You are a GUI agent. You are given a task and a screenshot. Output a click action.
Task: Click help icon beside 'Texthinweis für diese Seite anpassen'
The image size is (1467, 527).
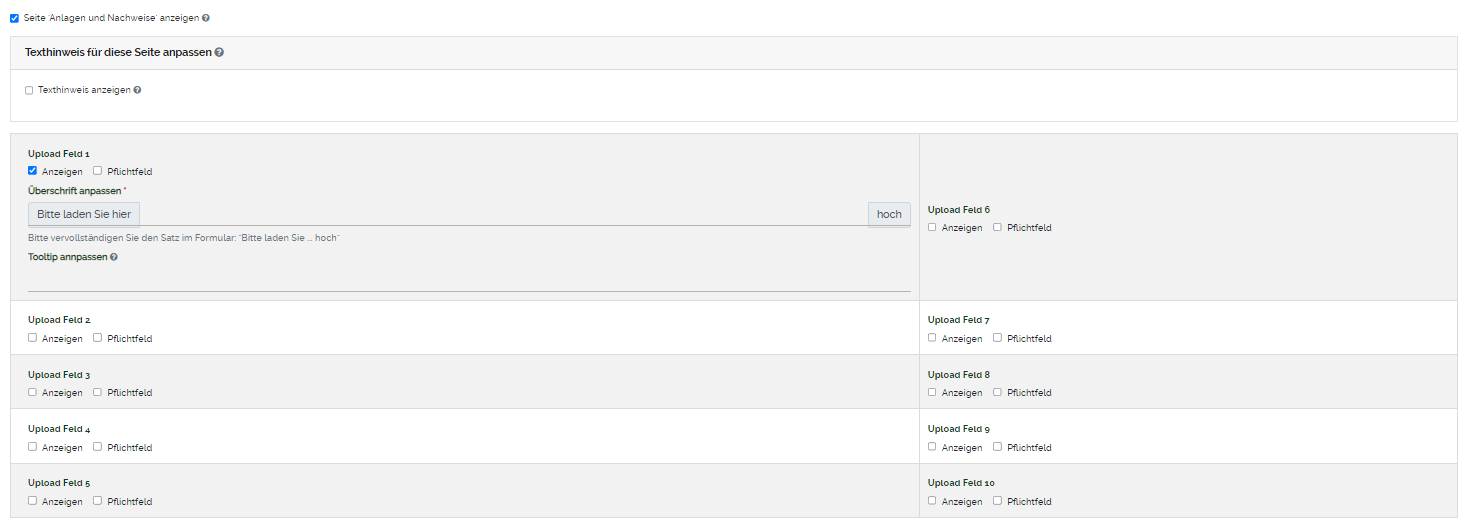(x=219, y=52)
